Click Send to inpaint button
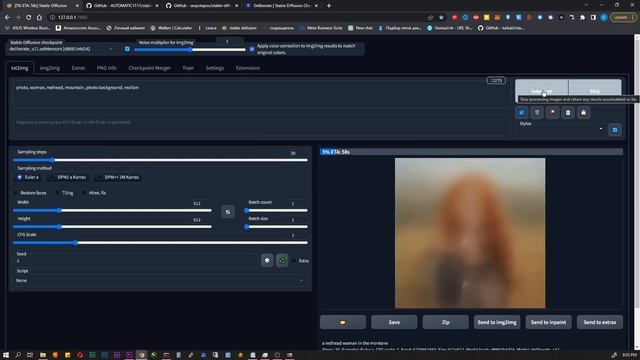640x360 pixels. click(x=548, y=322)
